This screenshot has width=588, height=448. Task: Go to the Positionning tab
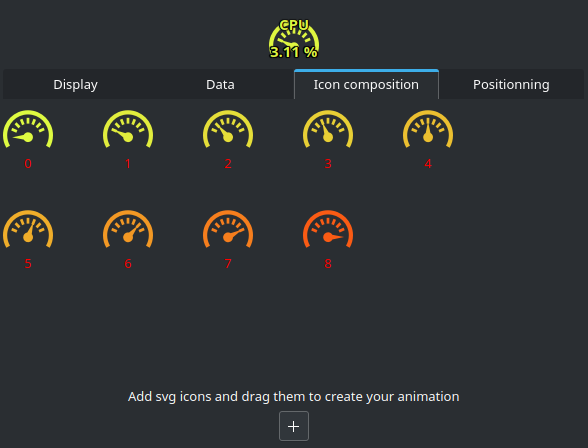pos(511,84)
